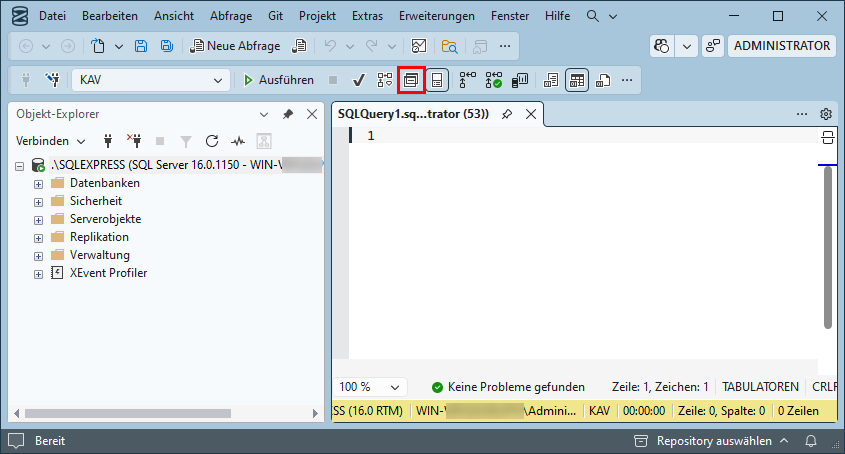Open the KAV database dropdown
Viewport: 845px width, 454px height.
(218, 80)
